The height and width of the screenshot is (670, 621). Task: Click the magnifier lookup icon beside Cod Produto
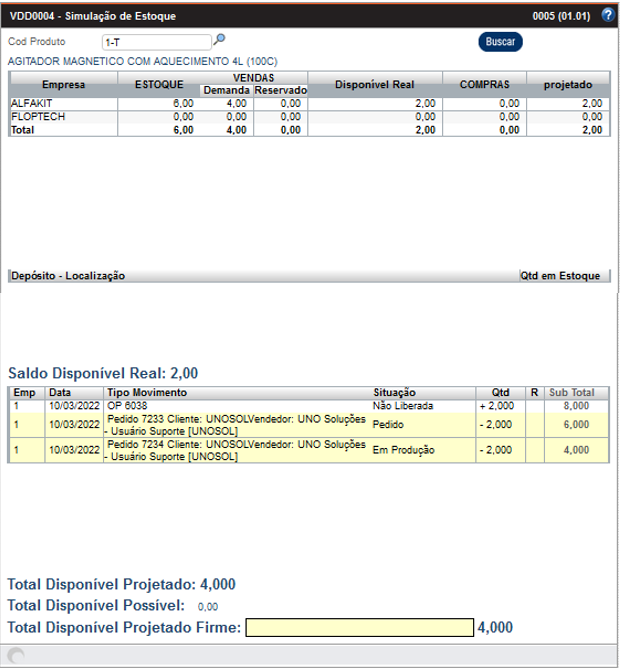click(x=219, y=41)
